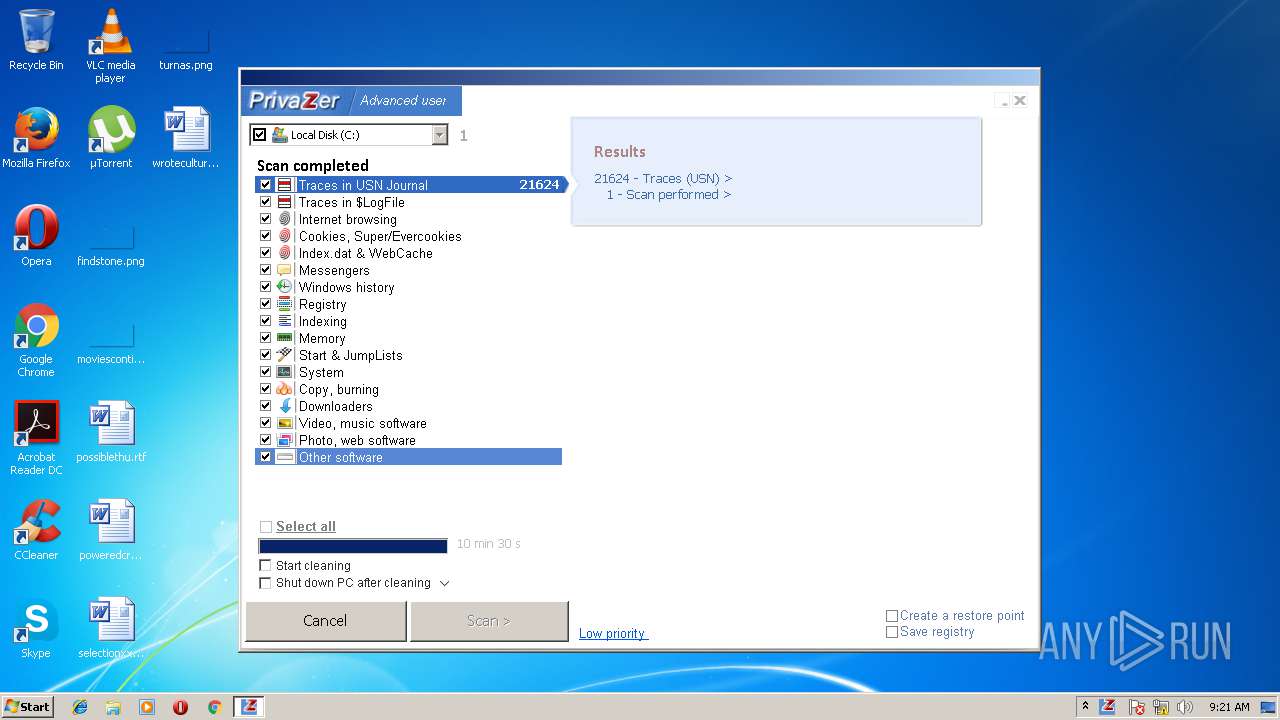Click the Other software icon
1280x720 pixels.
pyautogui.click(x=285, y=457)
